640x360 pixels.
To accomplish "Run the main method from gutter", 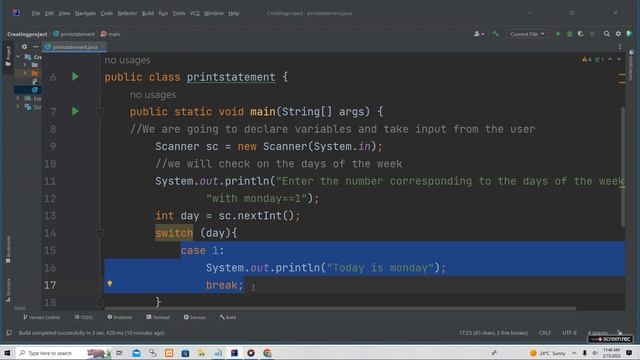I will [x=75, y=111].
